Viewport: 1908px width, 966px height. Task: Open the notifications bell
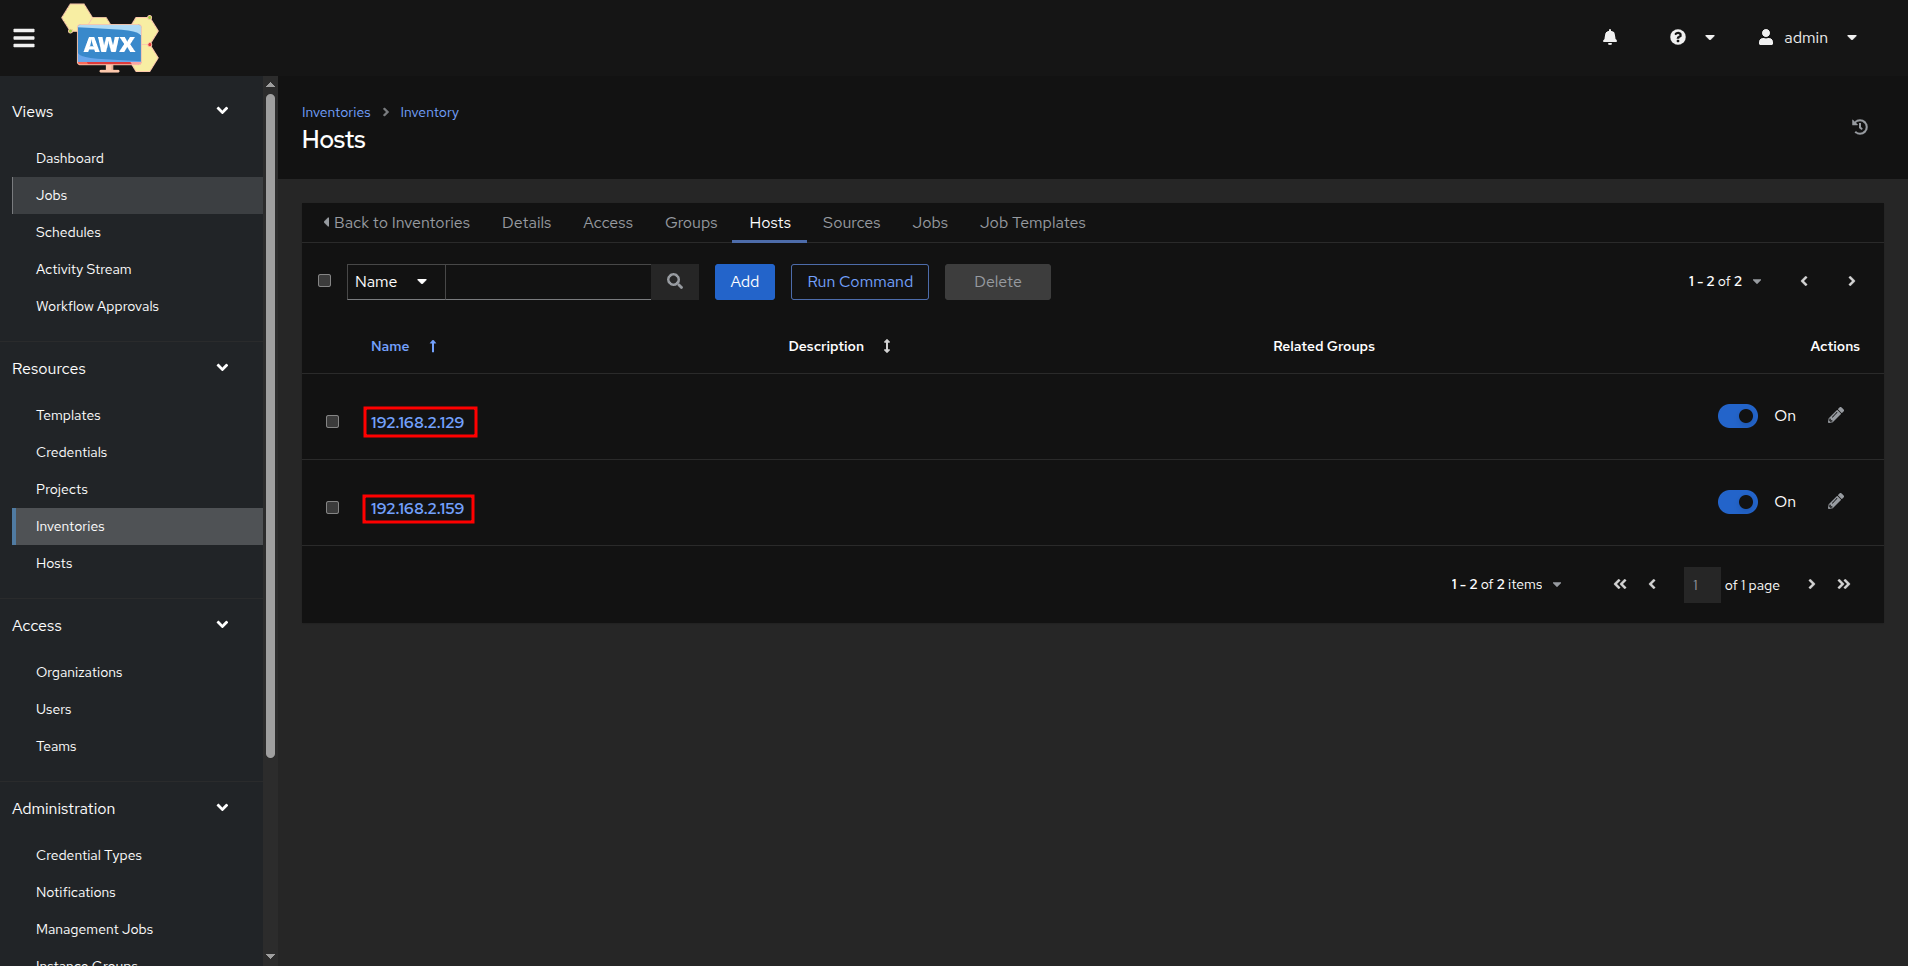pyautogui.click(x=1609, y=37)
